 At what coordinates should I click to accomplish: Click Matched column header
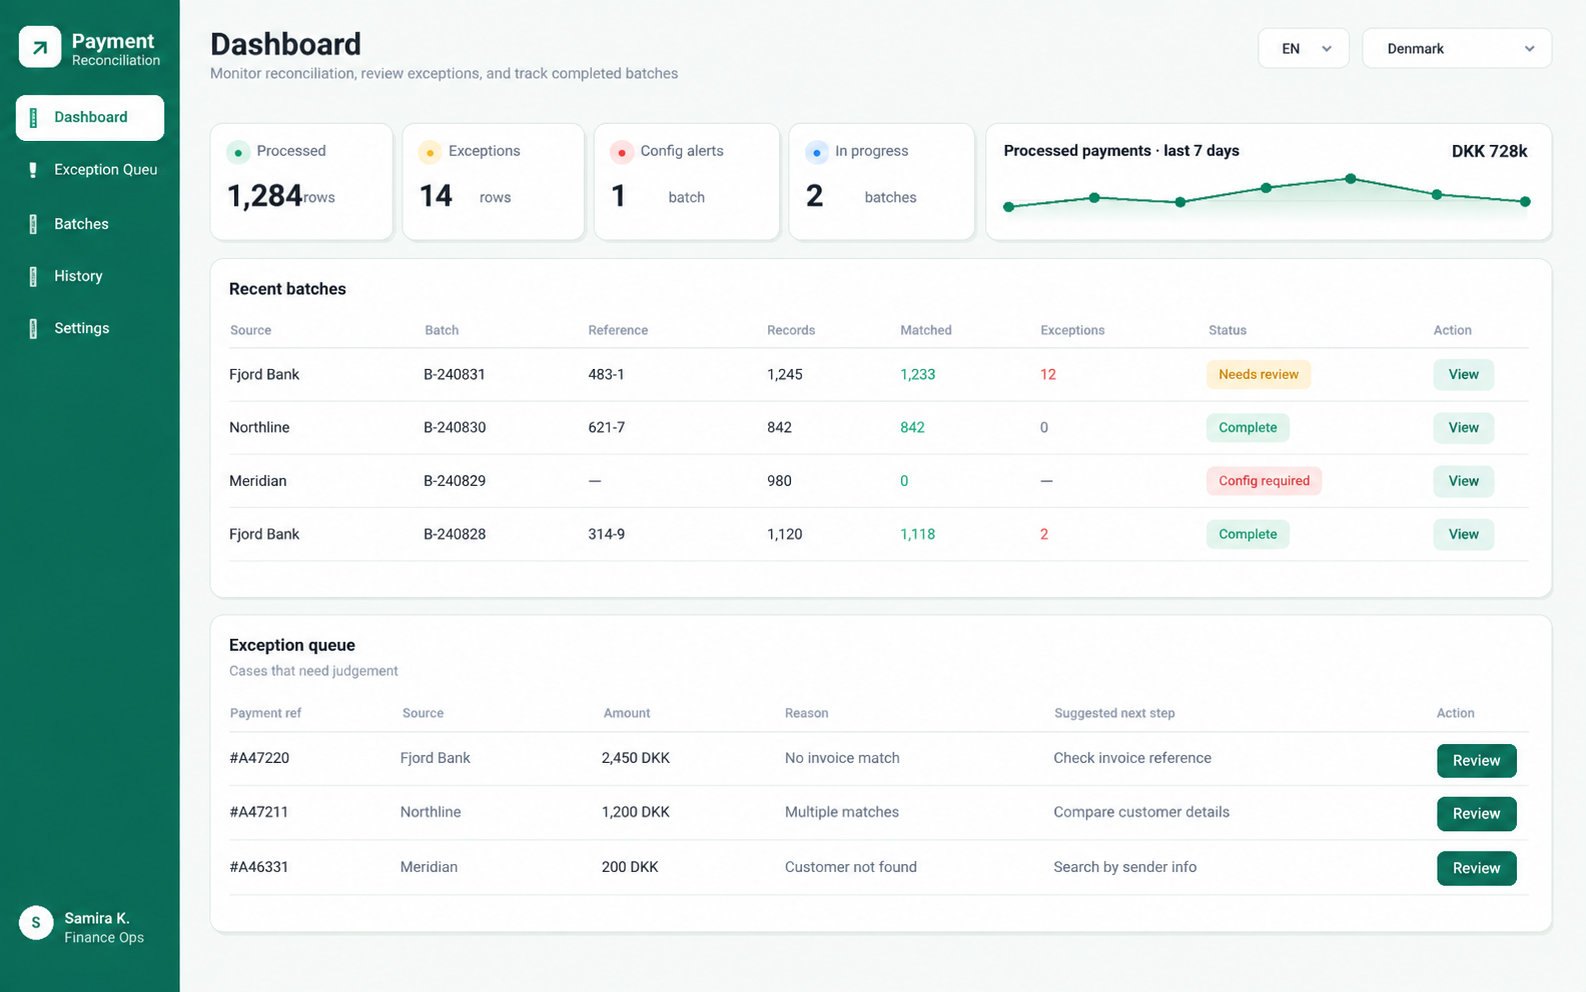coord(926,330)
